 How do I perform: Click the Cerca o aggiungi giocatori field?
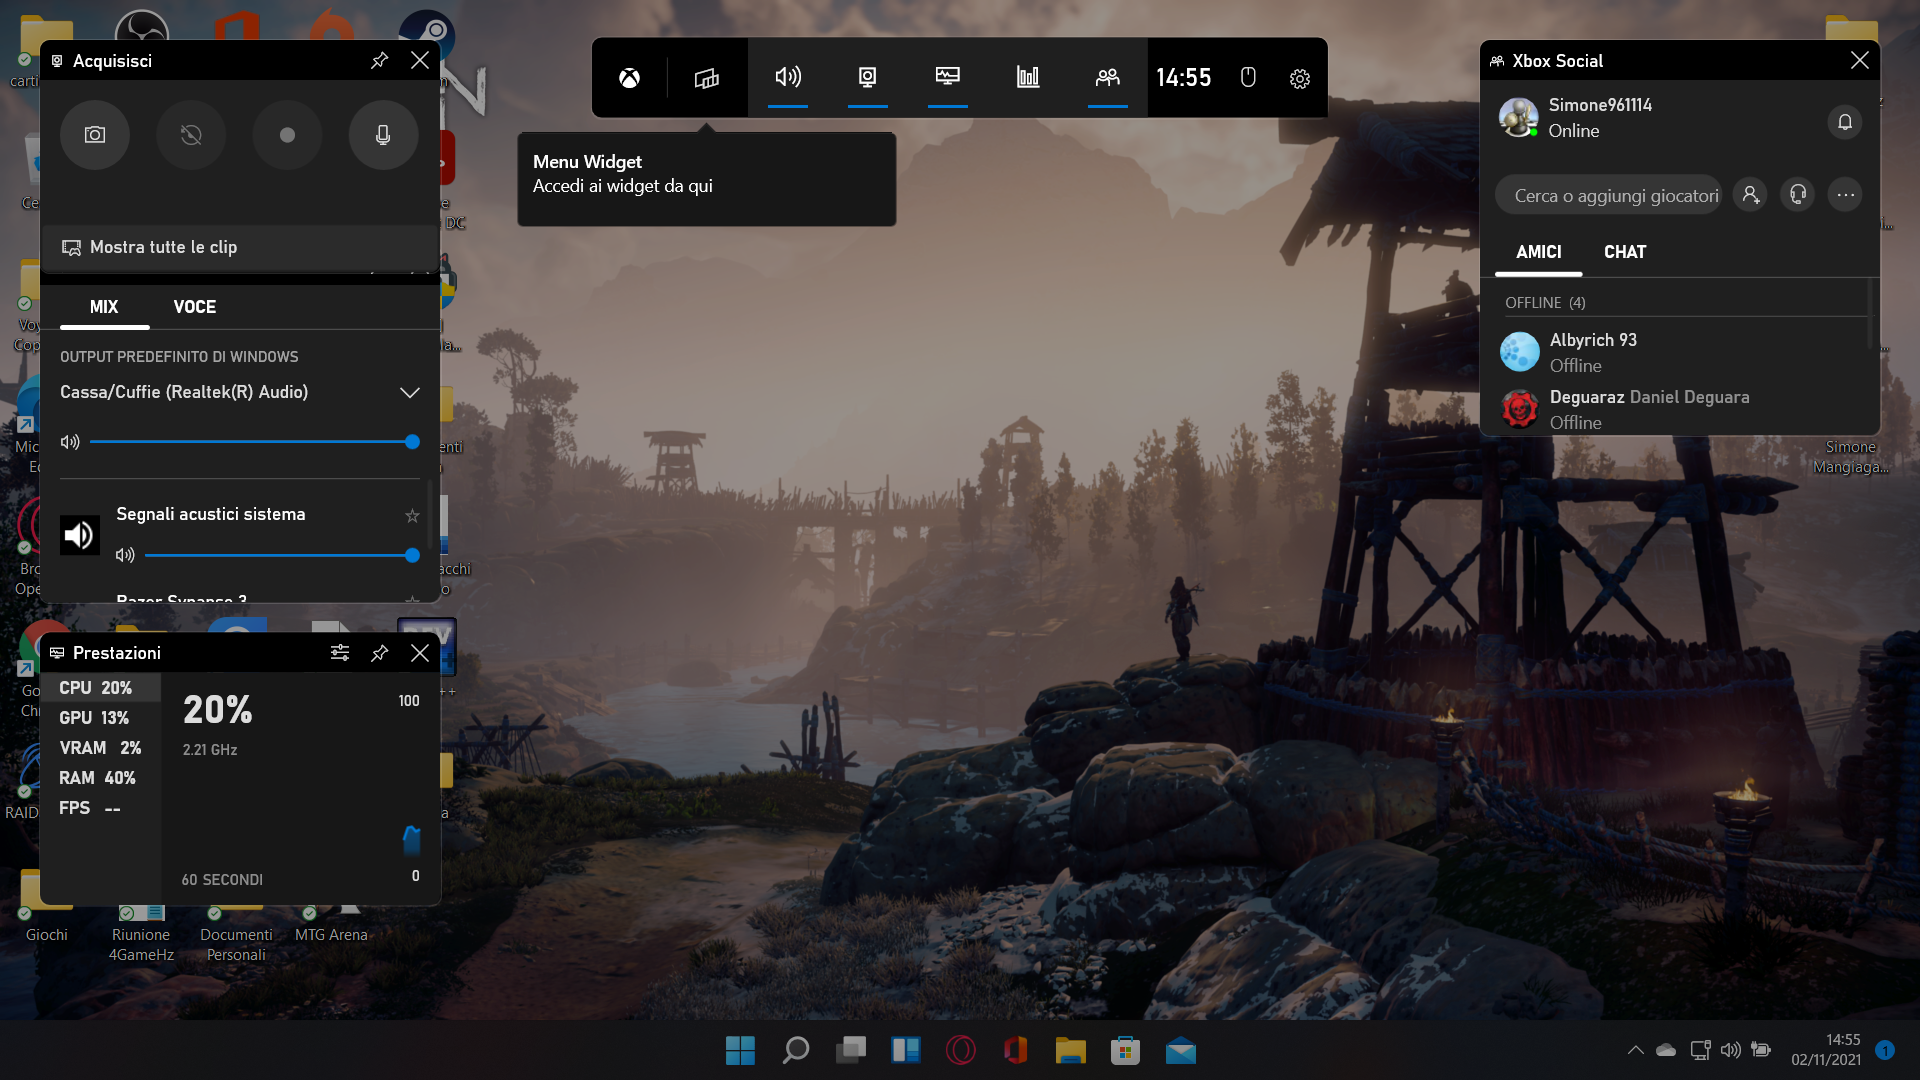click(x=1608, y=196)
